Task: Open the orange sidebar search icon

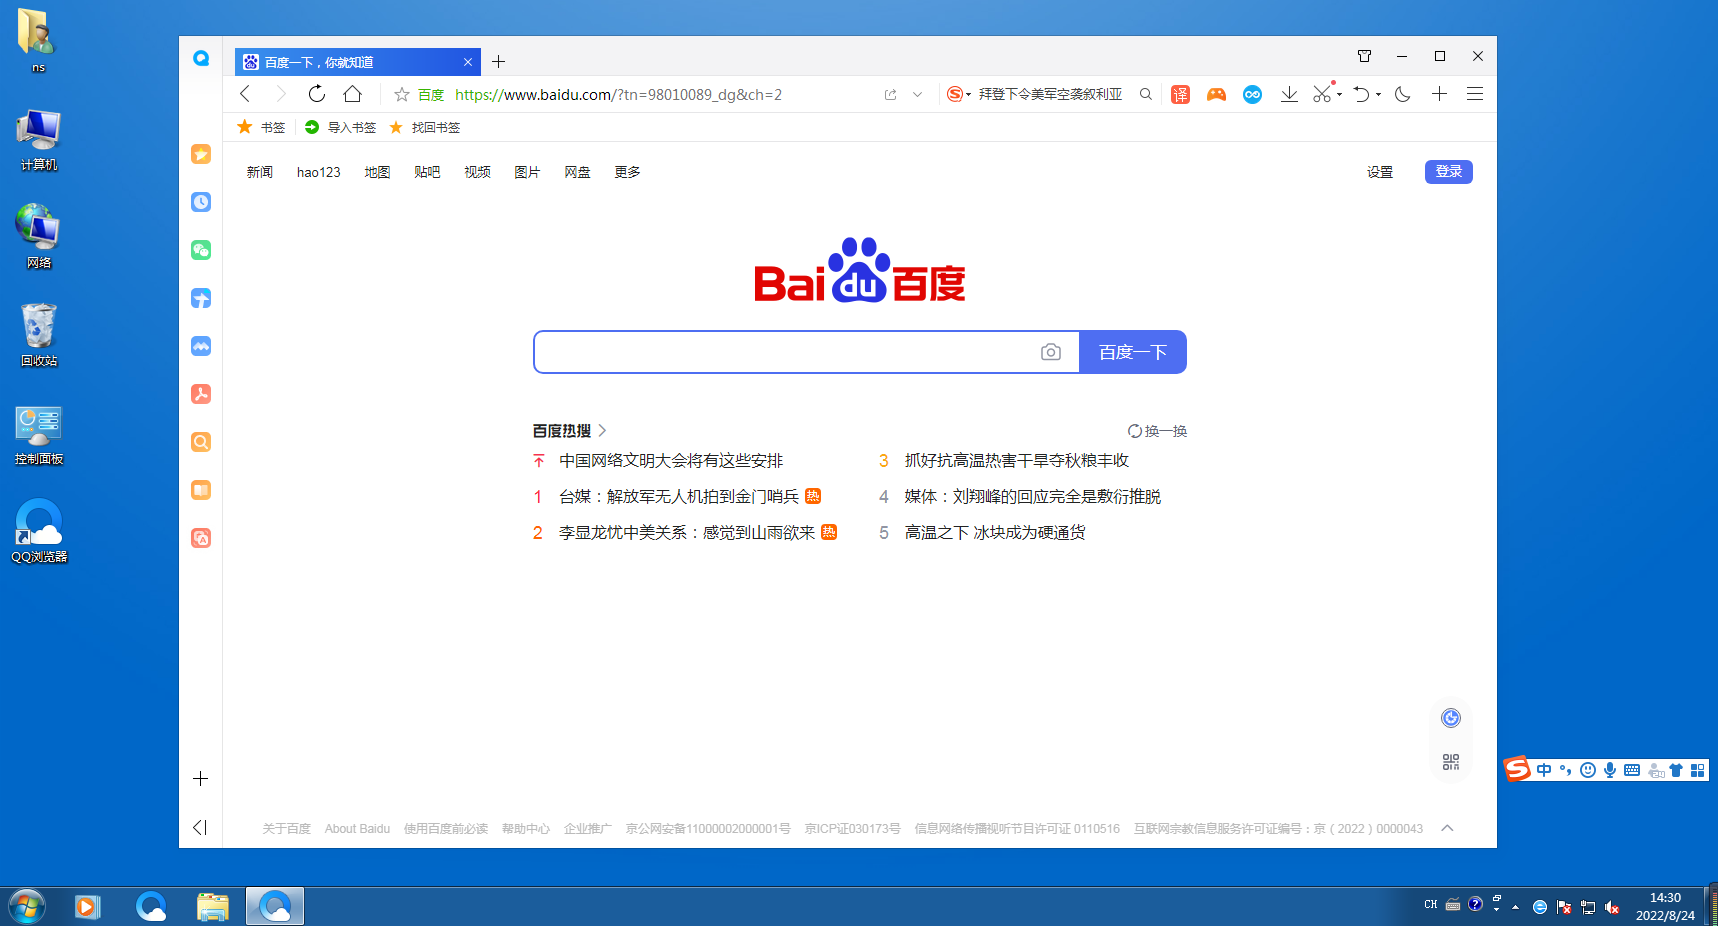Action: (x=201, y=442)
